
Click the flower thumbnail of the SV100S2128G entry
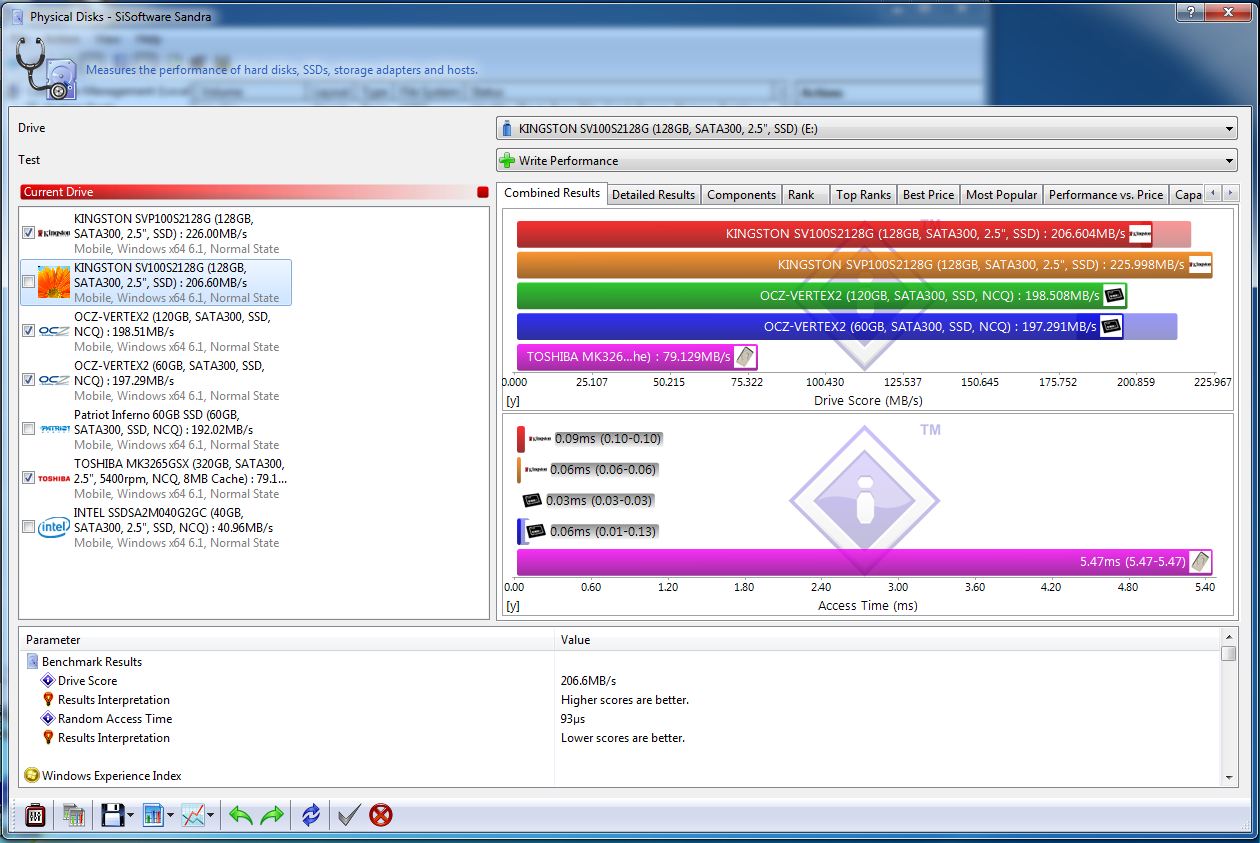pos(54,282)
